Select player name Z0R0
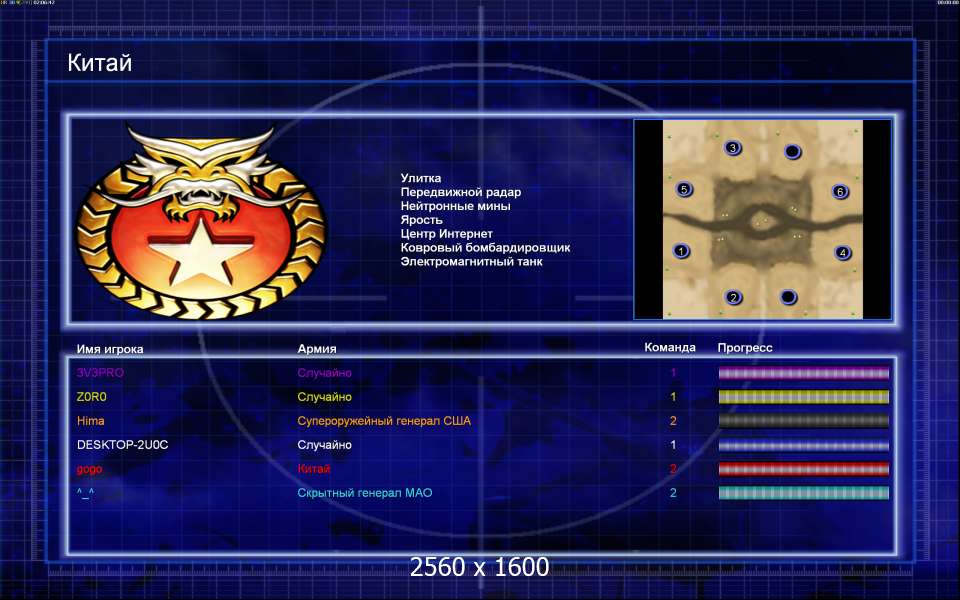The height and width of the screenshot is (600, 960). pos(91,397)
